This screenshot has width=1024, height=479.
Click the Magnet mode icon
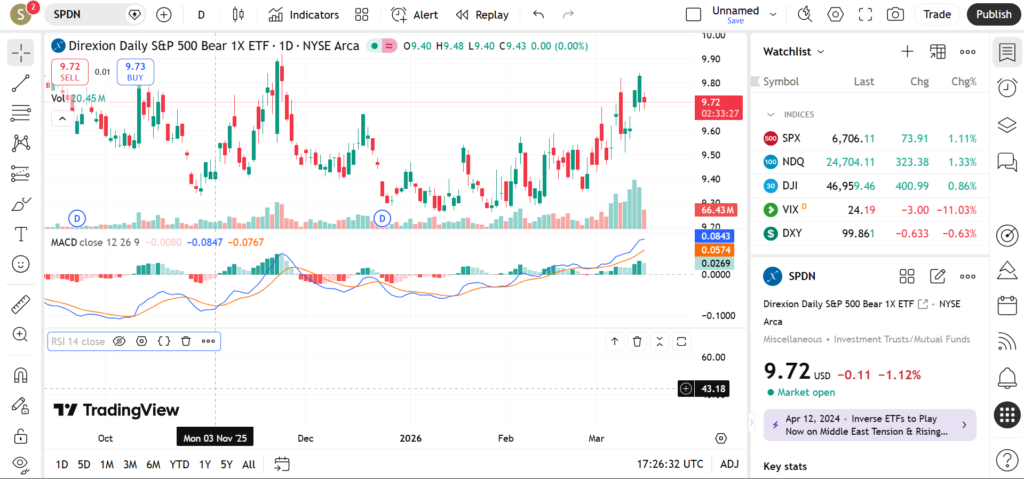pos(20,376)
